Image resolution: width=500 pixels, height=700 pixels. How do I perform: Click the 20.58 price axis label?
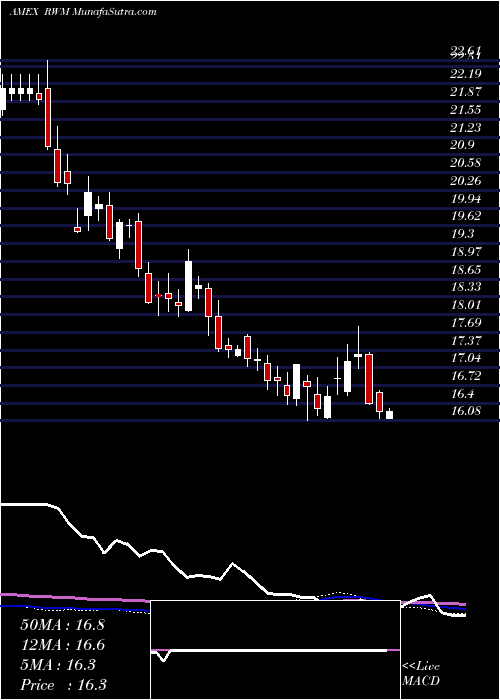coord(466,163)
